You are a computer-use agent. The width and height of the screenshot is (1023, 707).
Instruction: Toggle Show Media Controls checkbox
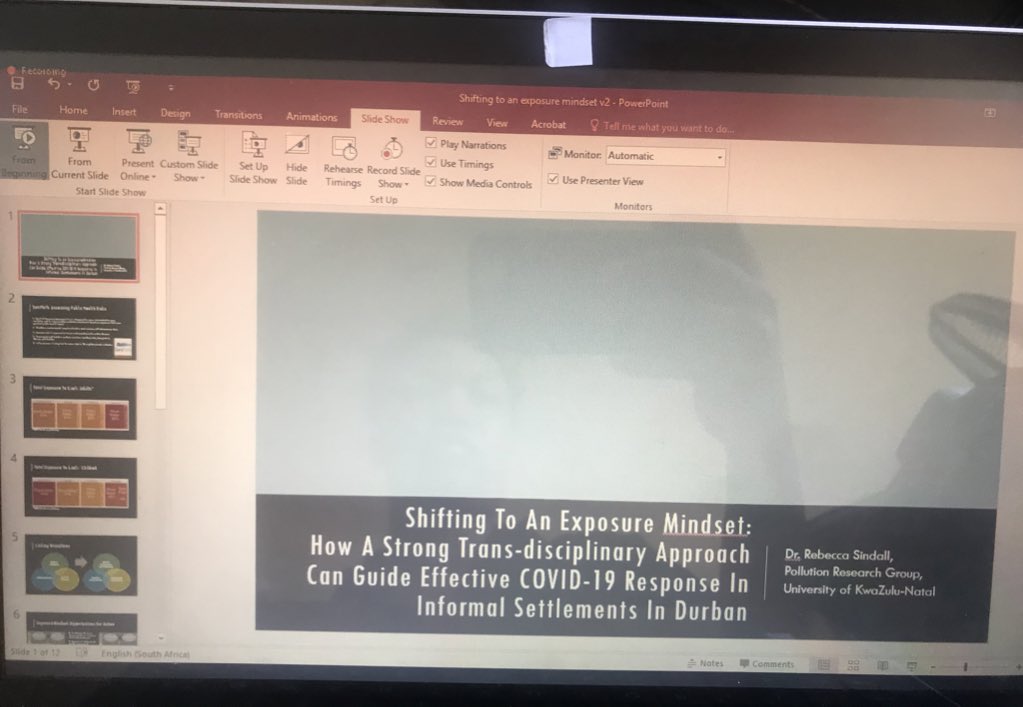click(x=431, y=181)
